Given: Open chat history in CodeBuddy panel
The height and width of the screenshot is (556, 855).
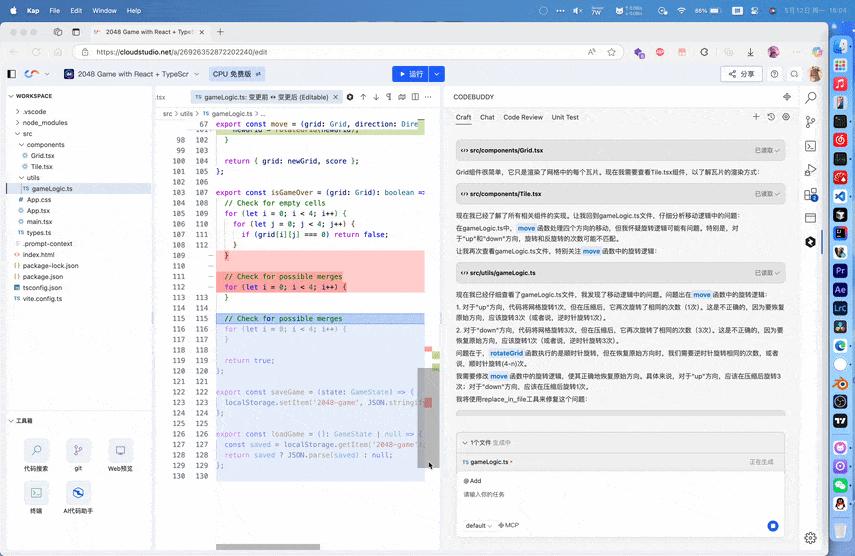Looking at the screenshot, I should tap(771, 117).
